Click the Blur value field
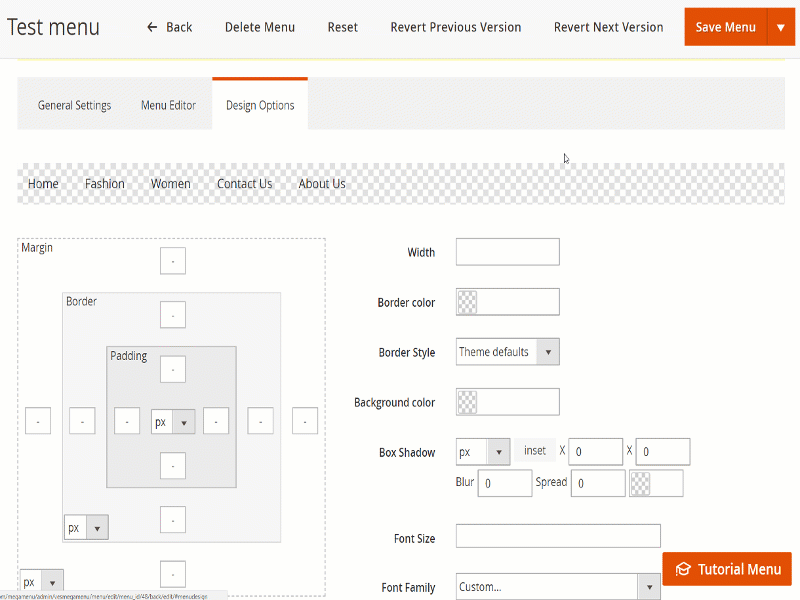The width and height of the screenshot is (800, 600). click(x=504, y=483)
